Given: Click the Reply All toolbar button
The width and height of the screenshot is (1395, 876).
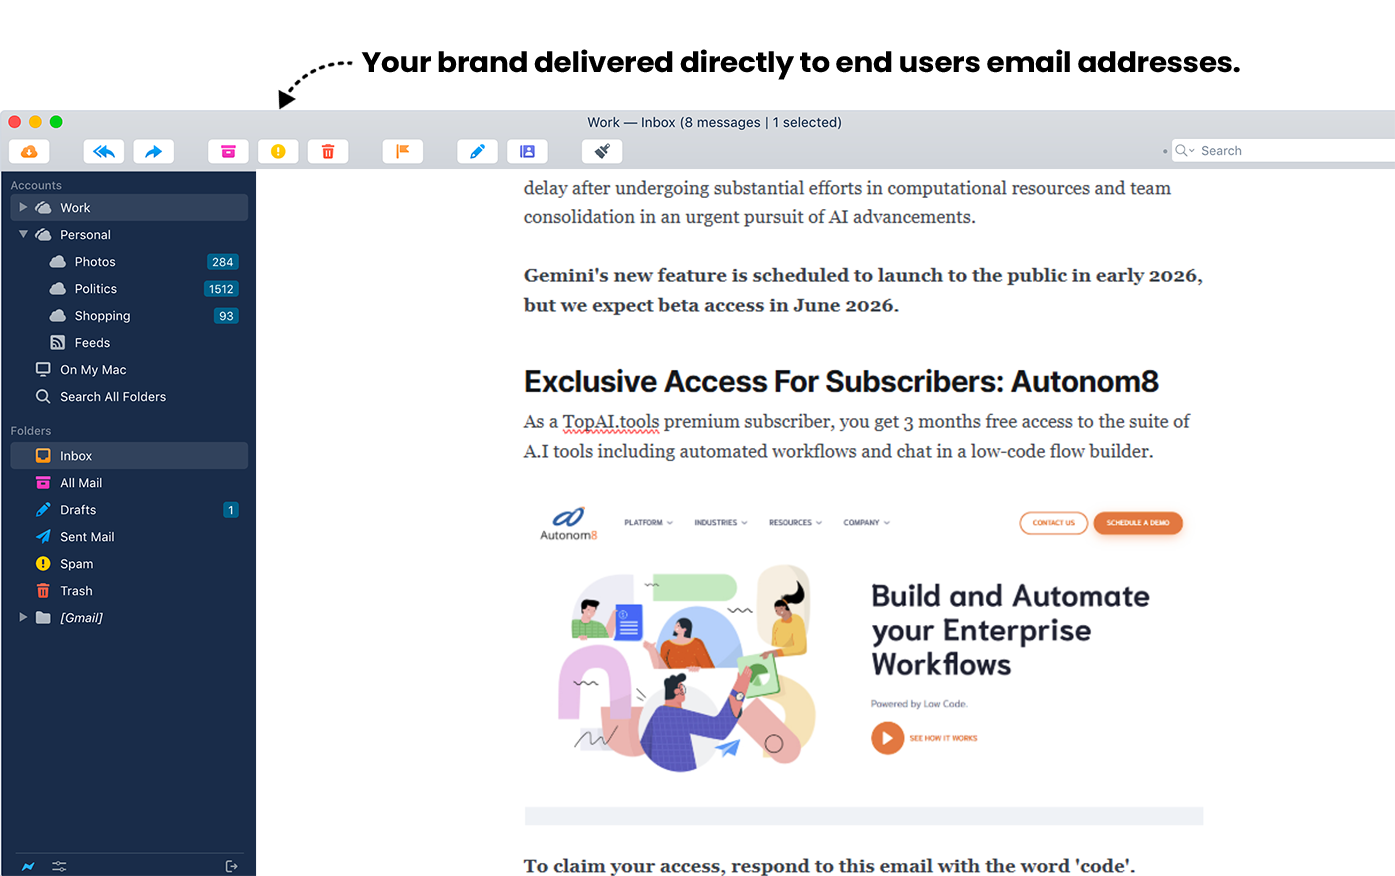Looking at the screenshot, I should point(104,151).
